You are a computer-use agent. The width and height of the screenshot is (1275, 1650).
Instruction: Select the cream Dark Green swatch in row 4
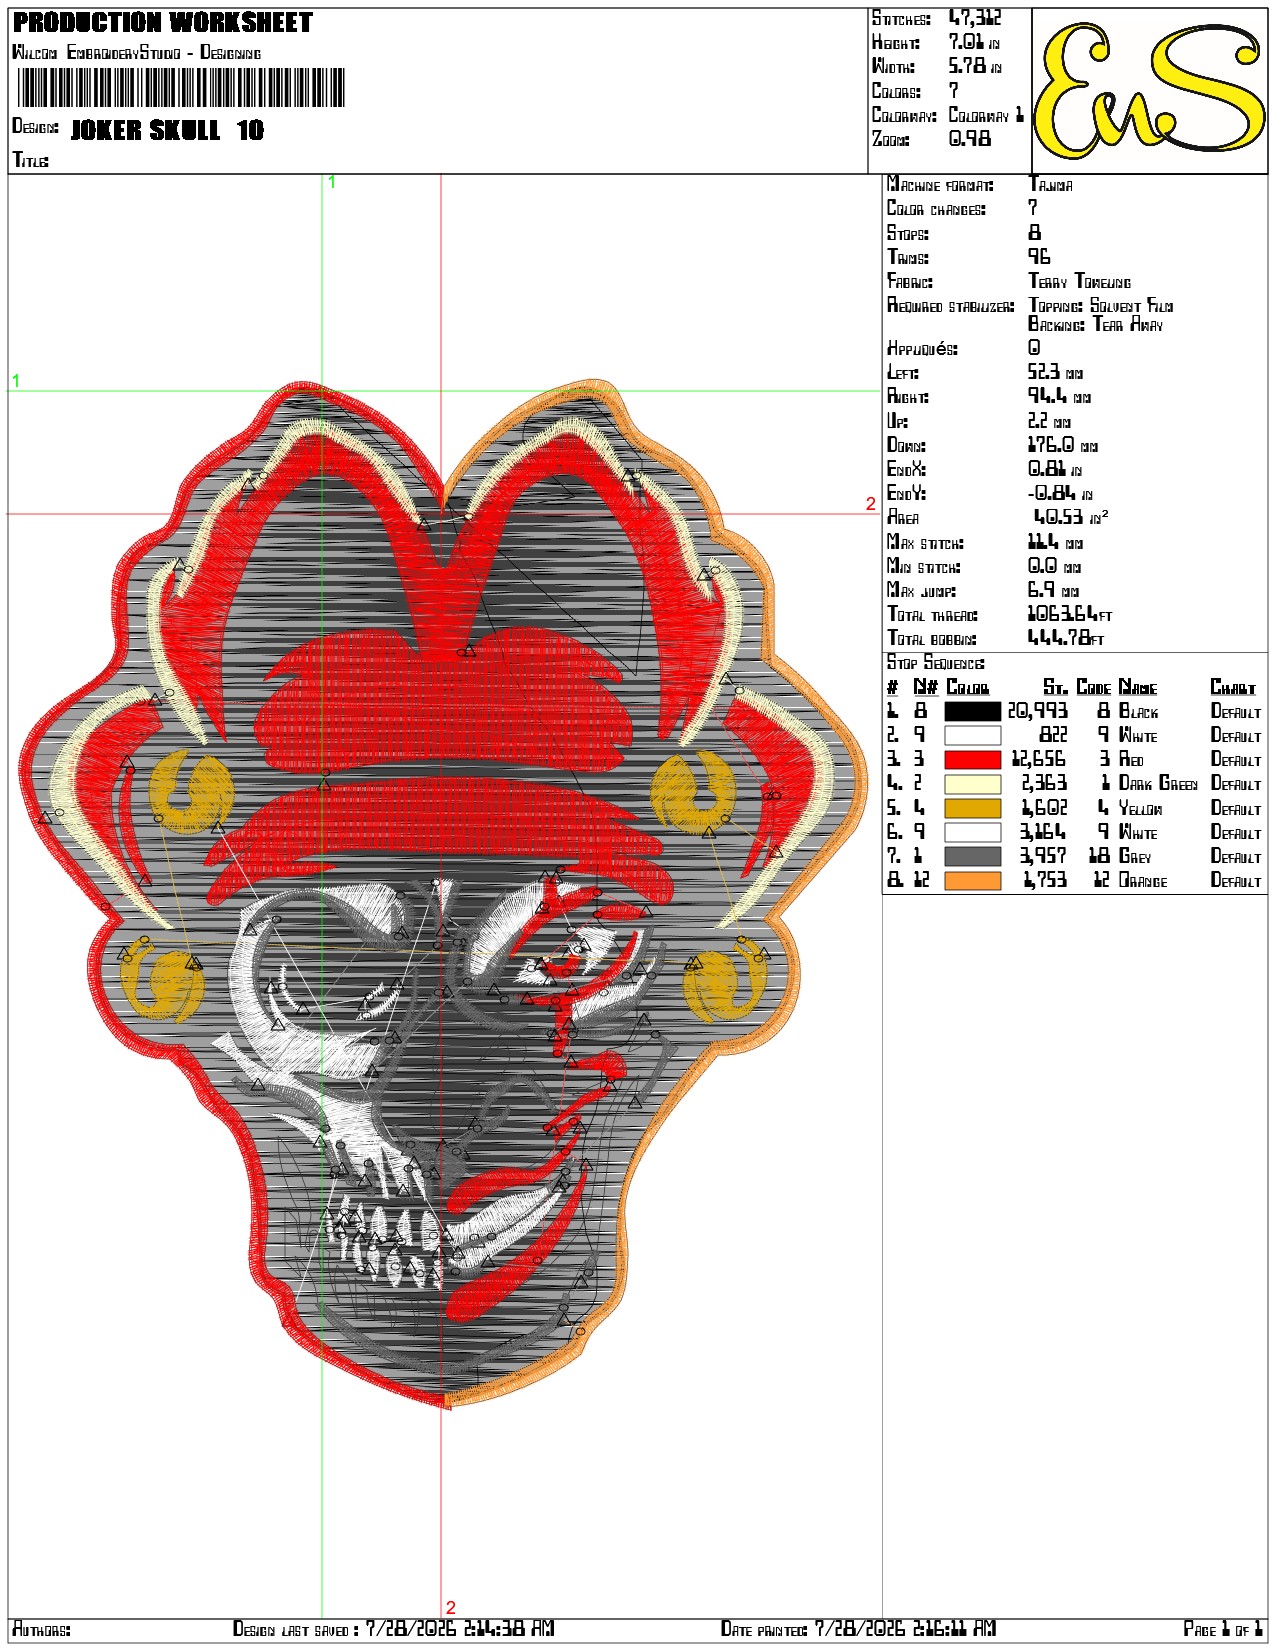(x=972, y=784)
